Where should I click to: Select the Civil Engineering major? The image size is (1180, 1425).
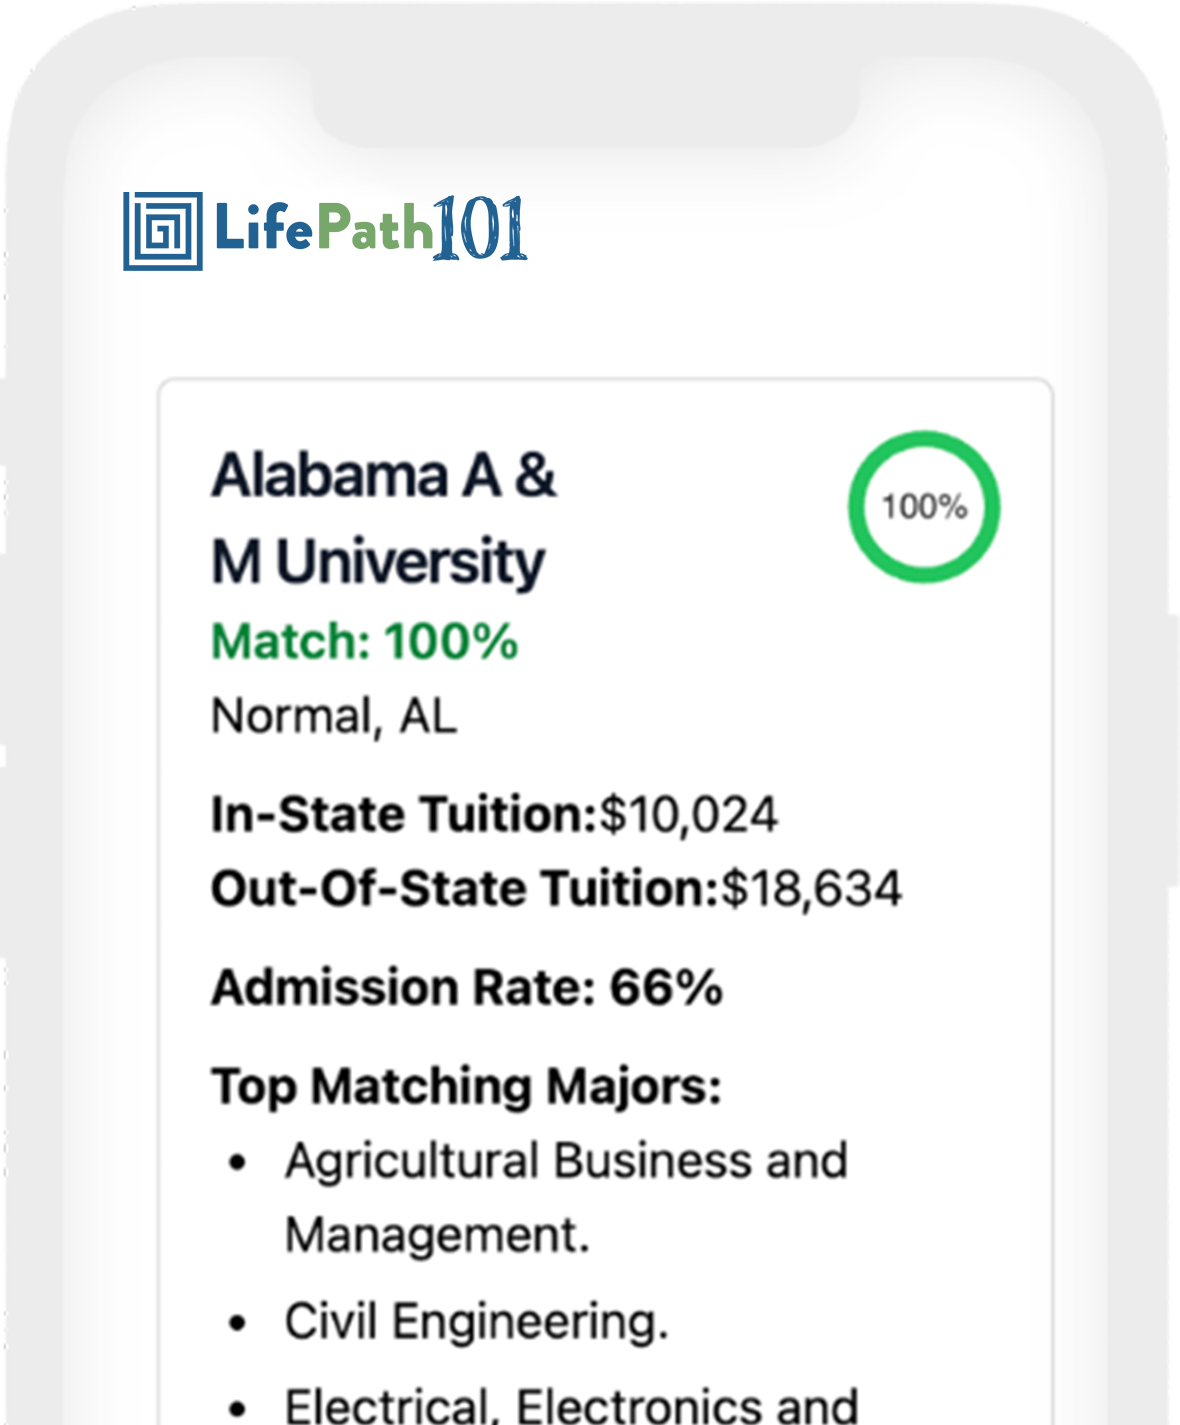476,1322
